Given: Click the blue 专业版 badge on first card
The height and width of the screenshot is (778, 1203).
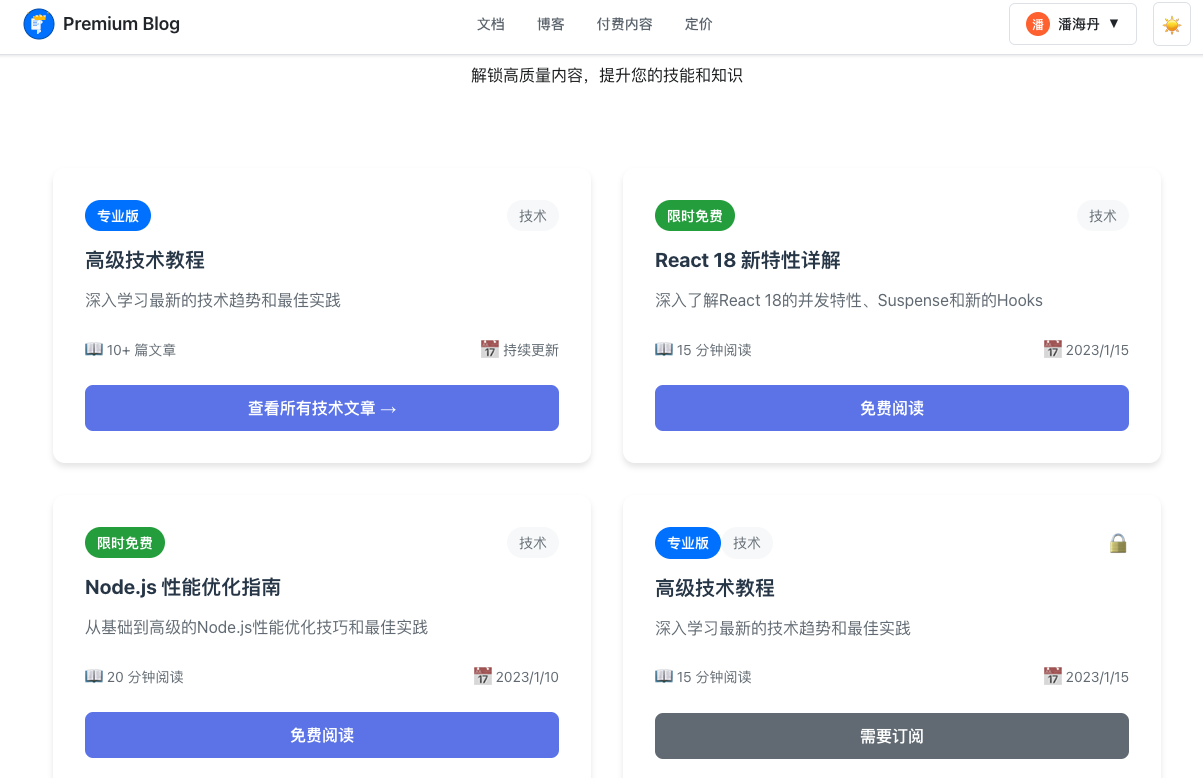Looking at the screenshot, I should pyautogui.click(x=118, y=215).
